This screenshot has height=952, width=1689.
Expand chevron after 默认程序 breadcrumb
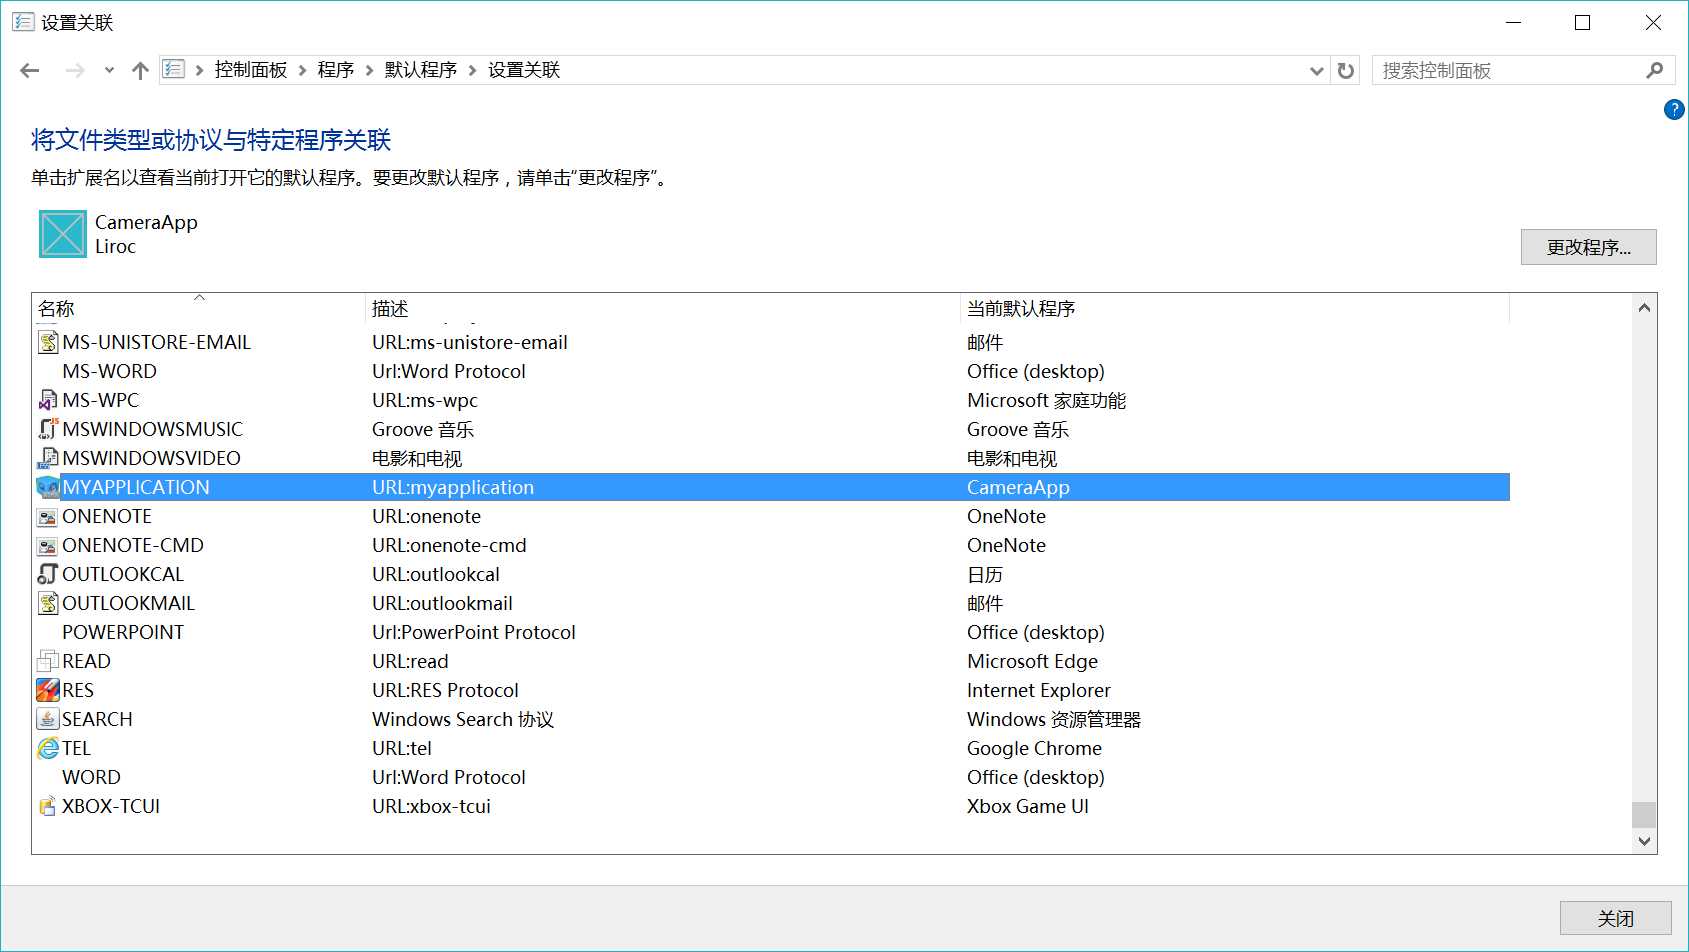(x=473, y=70)
